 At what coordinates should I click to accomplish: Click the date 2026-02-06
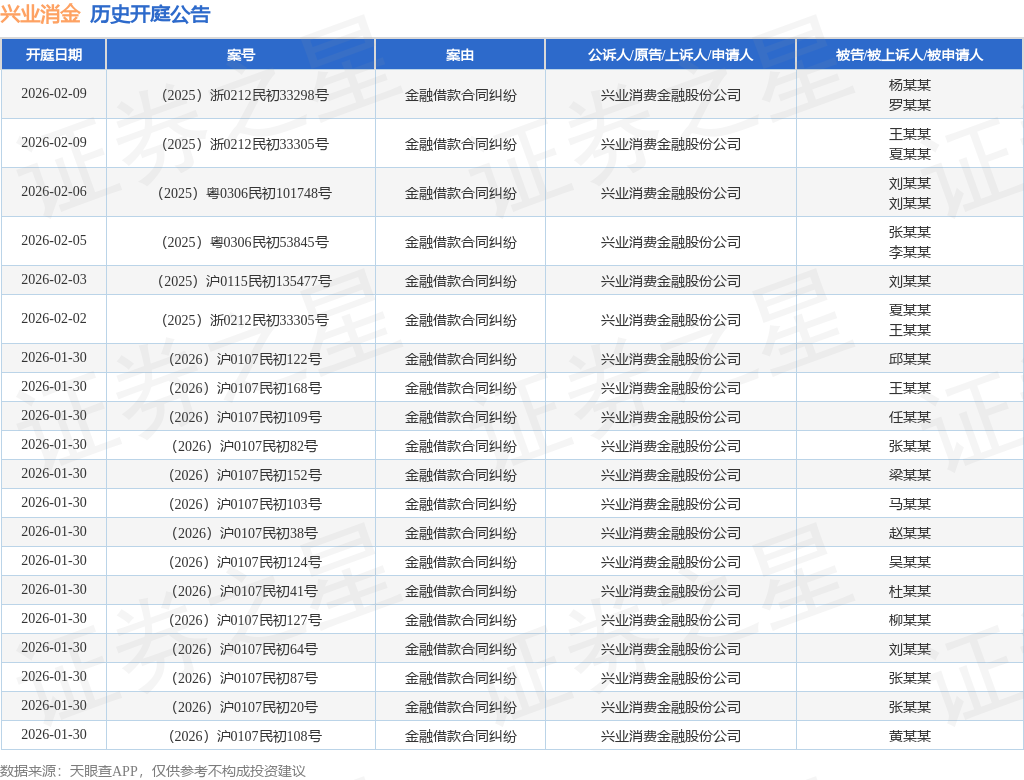click(54, 191)
